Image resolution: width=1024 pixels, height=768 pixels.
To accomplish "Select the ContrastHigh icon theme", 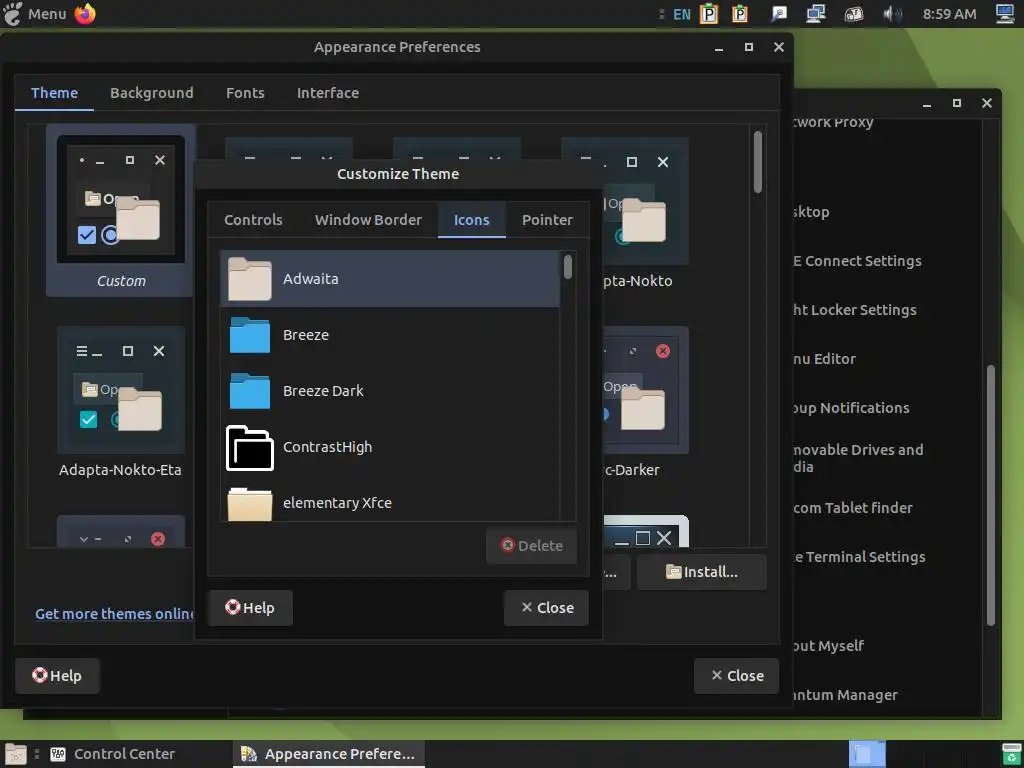I will pos(390,447).
